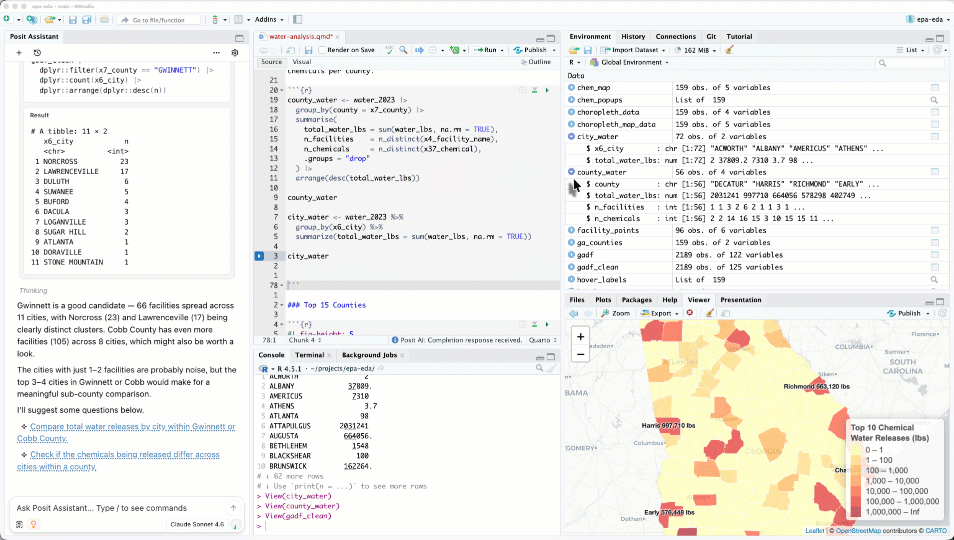Load workspace icon in Environment pane

(574, 50)
